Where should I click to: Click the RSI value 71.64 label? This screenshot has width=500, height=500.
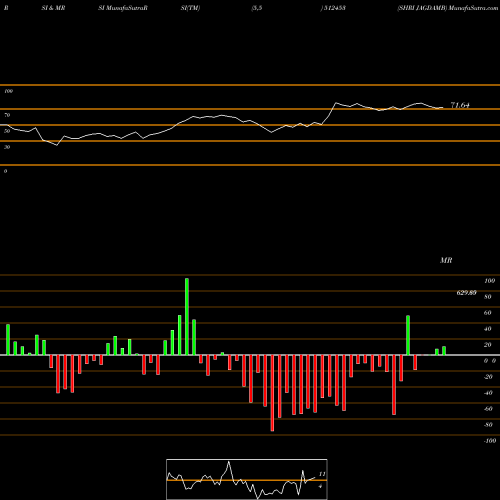(460, 105)
